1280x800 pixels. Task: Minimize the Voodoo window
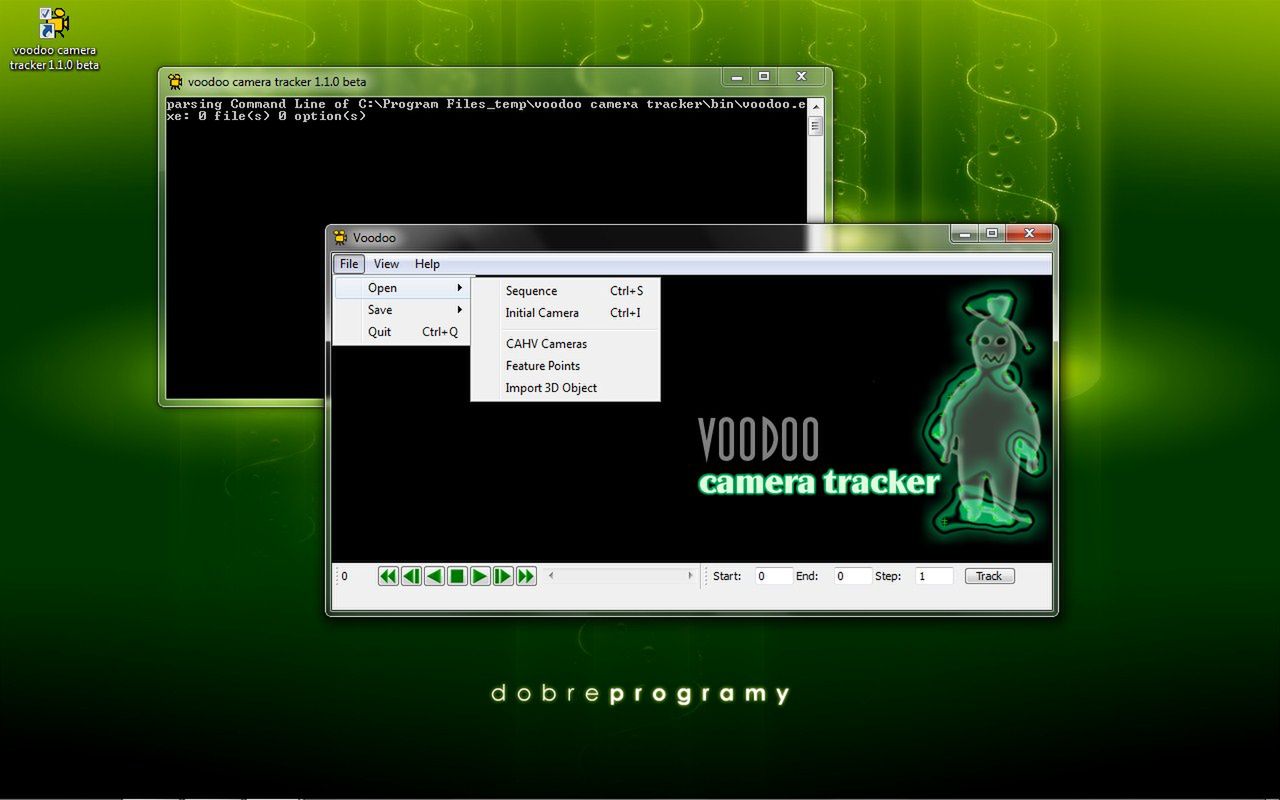click(x=964, y=234)
